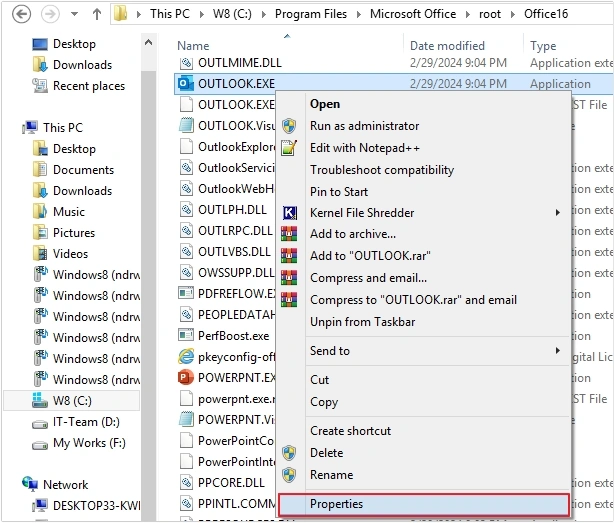The image size is (614, 523).
Task: Click the Forward navigation arrow
Action: coord(50,14)
